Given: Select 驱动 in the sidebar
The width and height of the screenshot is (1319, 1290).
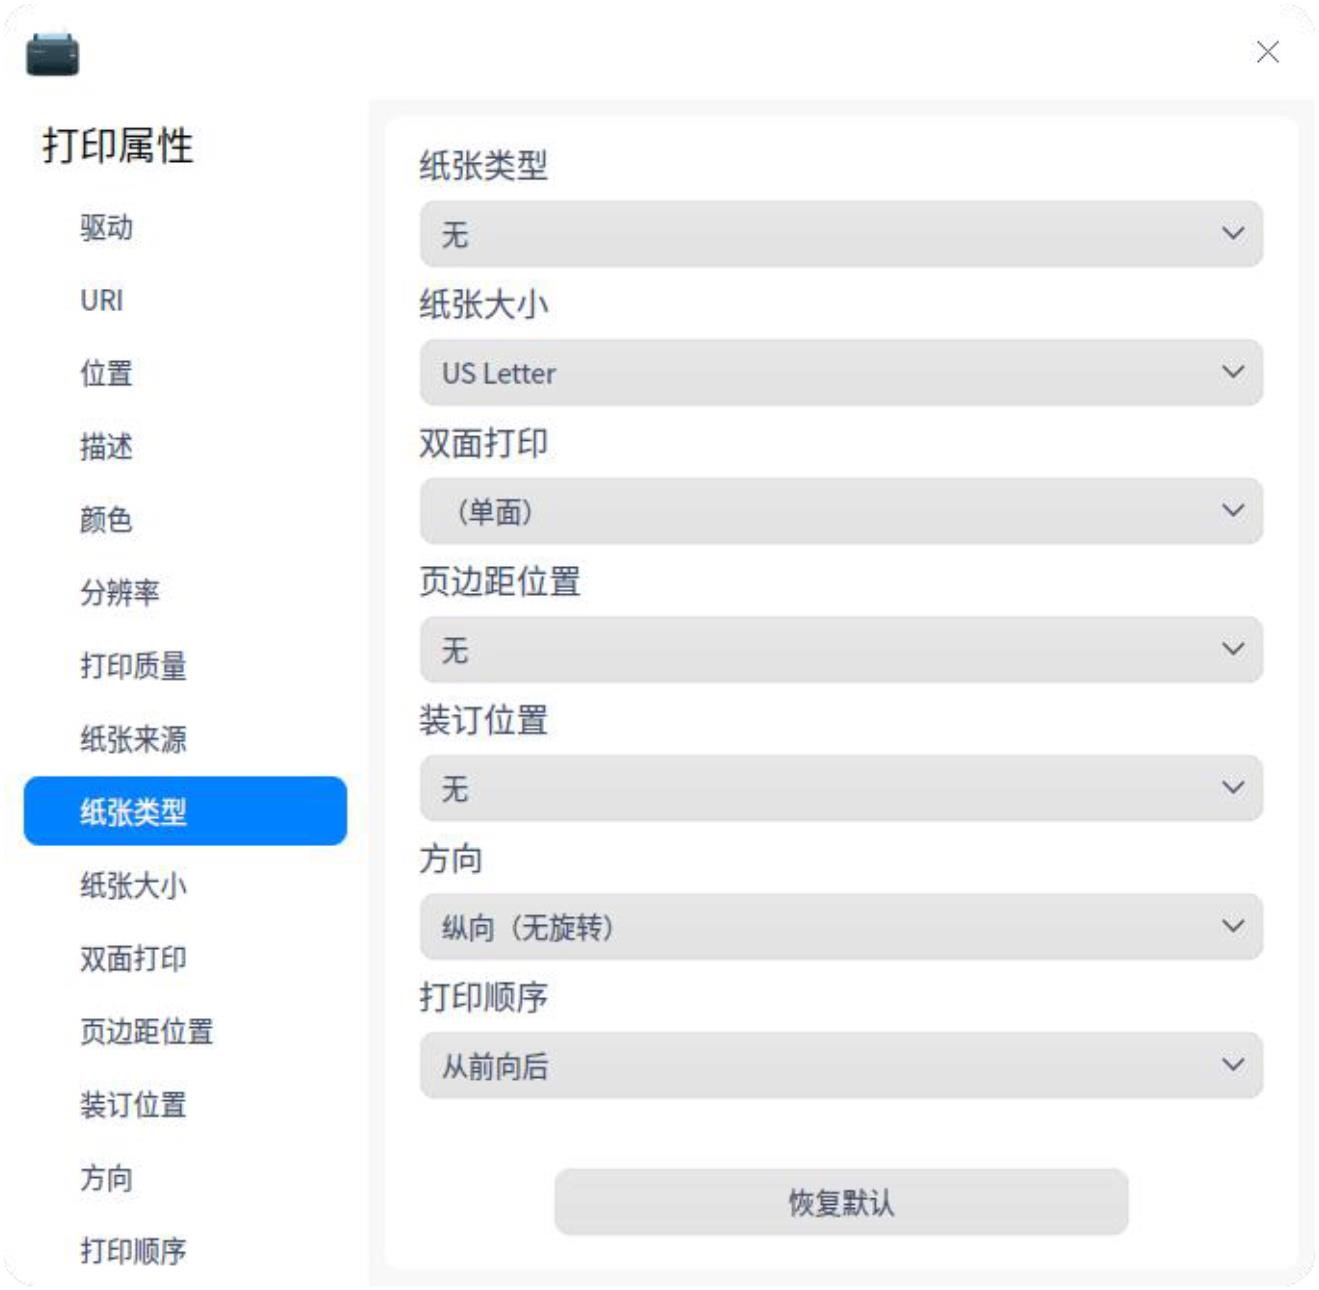Looking at the screenshot, I should pos(107,227).
